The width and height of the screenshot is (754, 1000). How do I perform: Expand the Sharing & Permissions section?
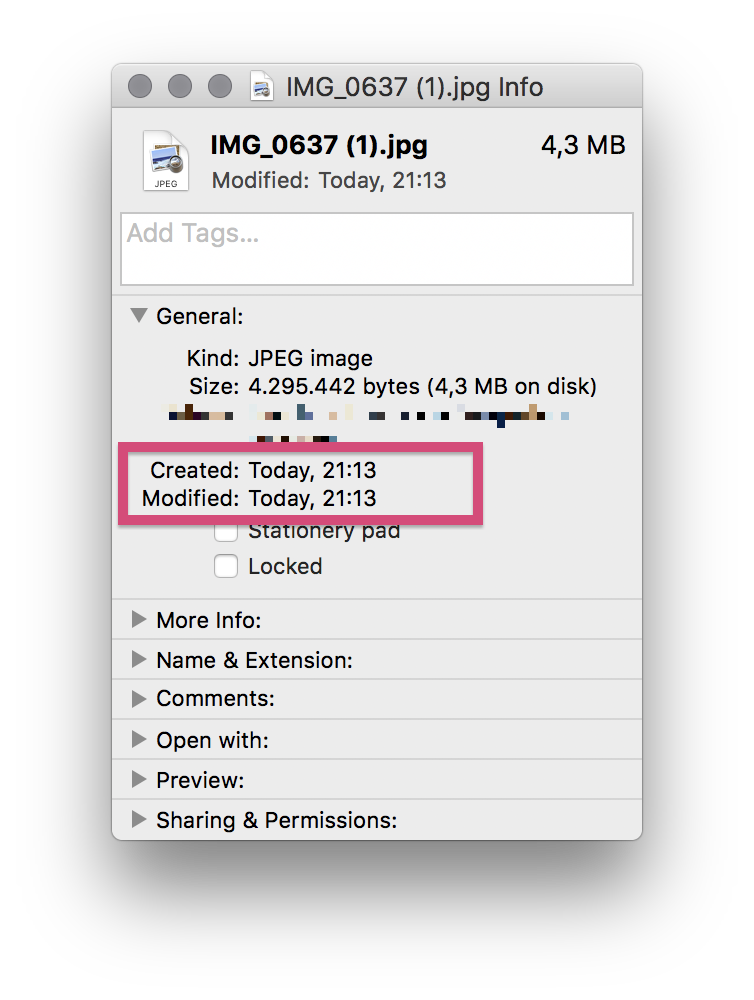click(139, 820)
